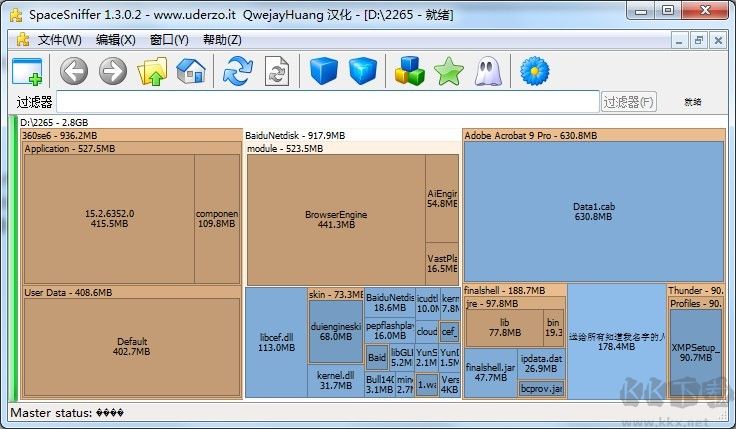Select the Bull140 3.1MB block
The height and width of the screenshot is (429, 736).
380,384
